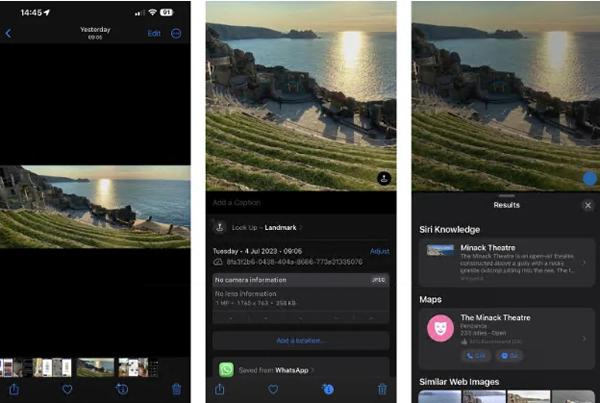Toggle the info button in the left phone toolbar
This screenshot has width=600, height=403.
point(122,389)
